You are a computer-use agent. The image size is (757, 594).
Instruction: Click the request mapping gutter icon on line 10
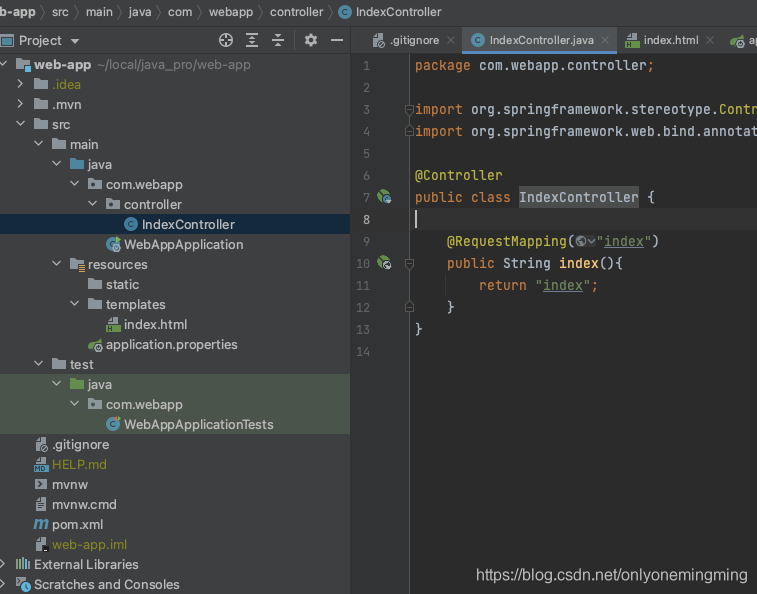(x=384, y=263)
